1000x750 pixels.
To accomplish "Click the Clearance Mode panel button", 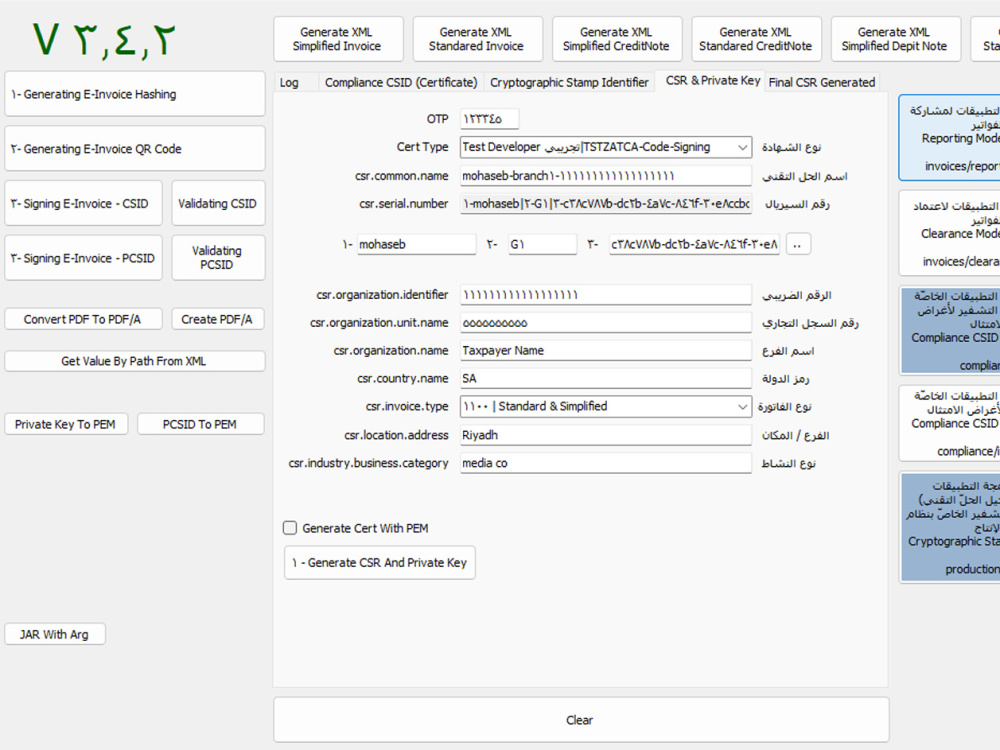I will [x=950, y=233].
